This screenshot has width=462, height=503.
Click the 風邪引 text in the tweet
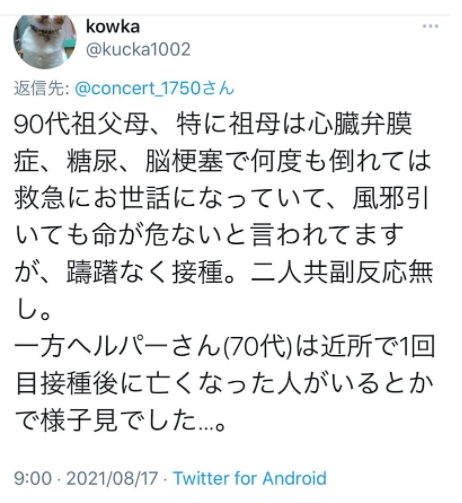click(391, 199)
